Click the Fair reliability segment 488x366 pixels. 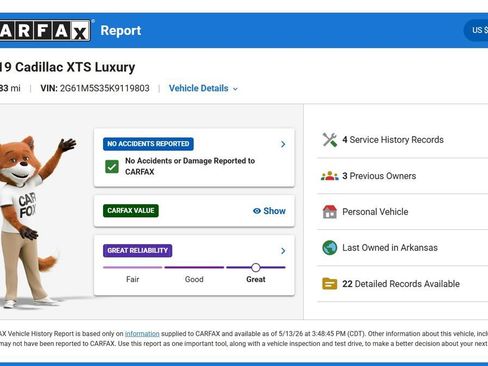(x=133, y=267)
